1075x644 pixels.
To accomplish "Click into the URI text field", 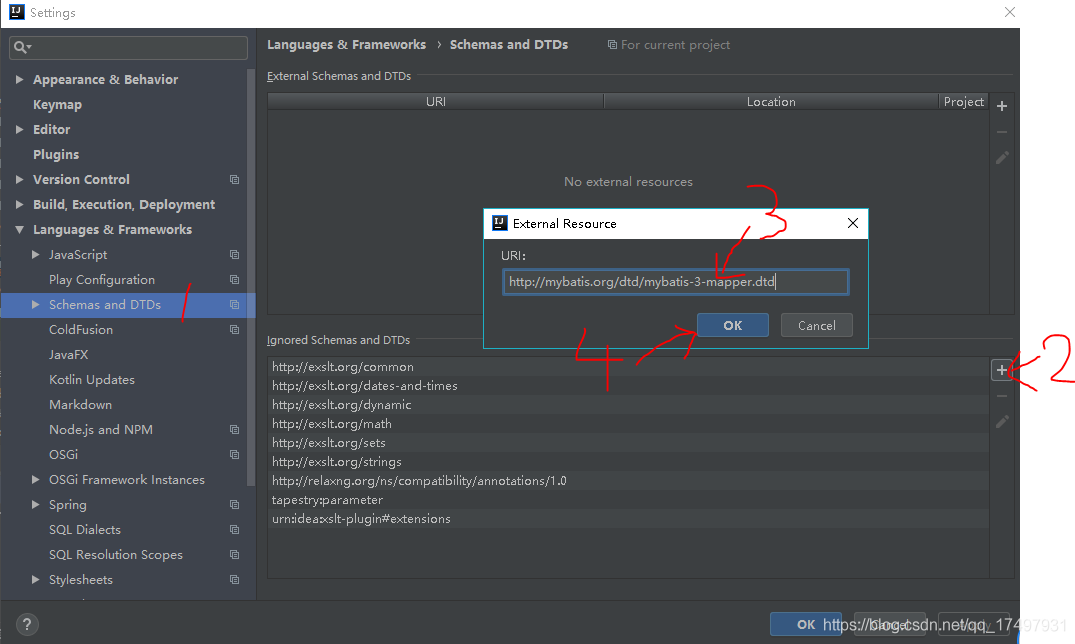I will pos(676,282).
